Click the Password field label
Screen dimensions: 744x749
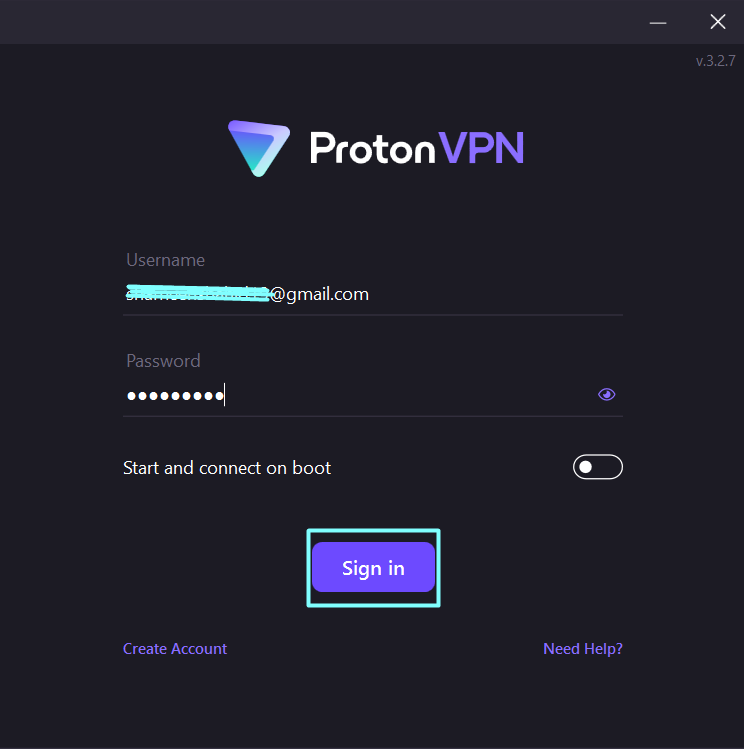coord(163,361)
